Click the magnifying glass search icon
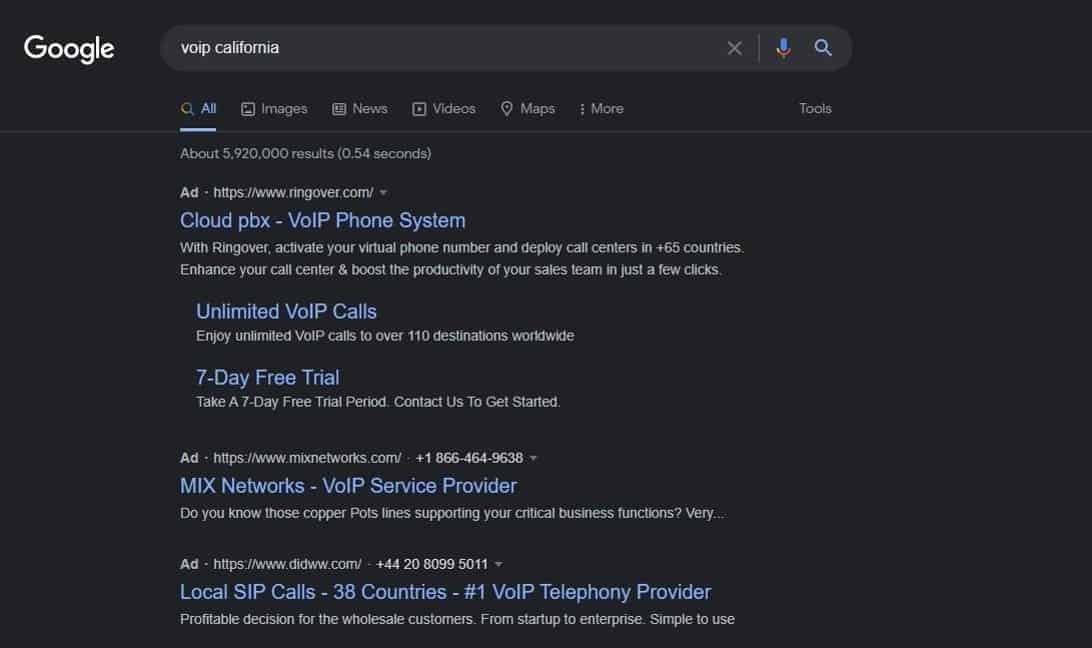1092x648 pixels. (x=822, y=47)
